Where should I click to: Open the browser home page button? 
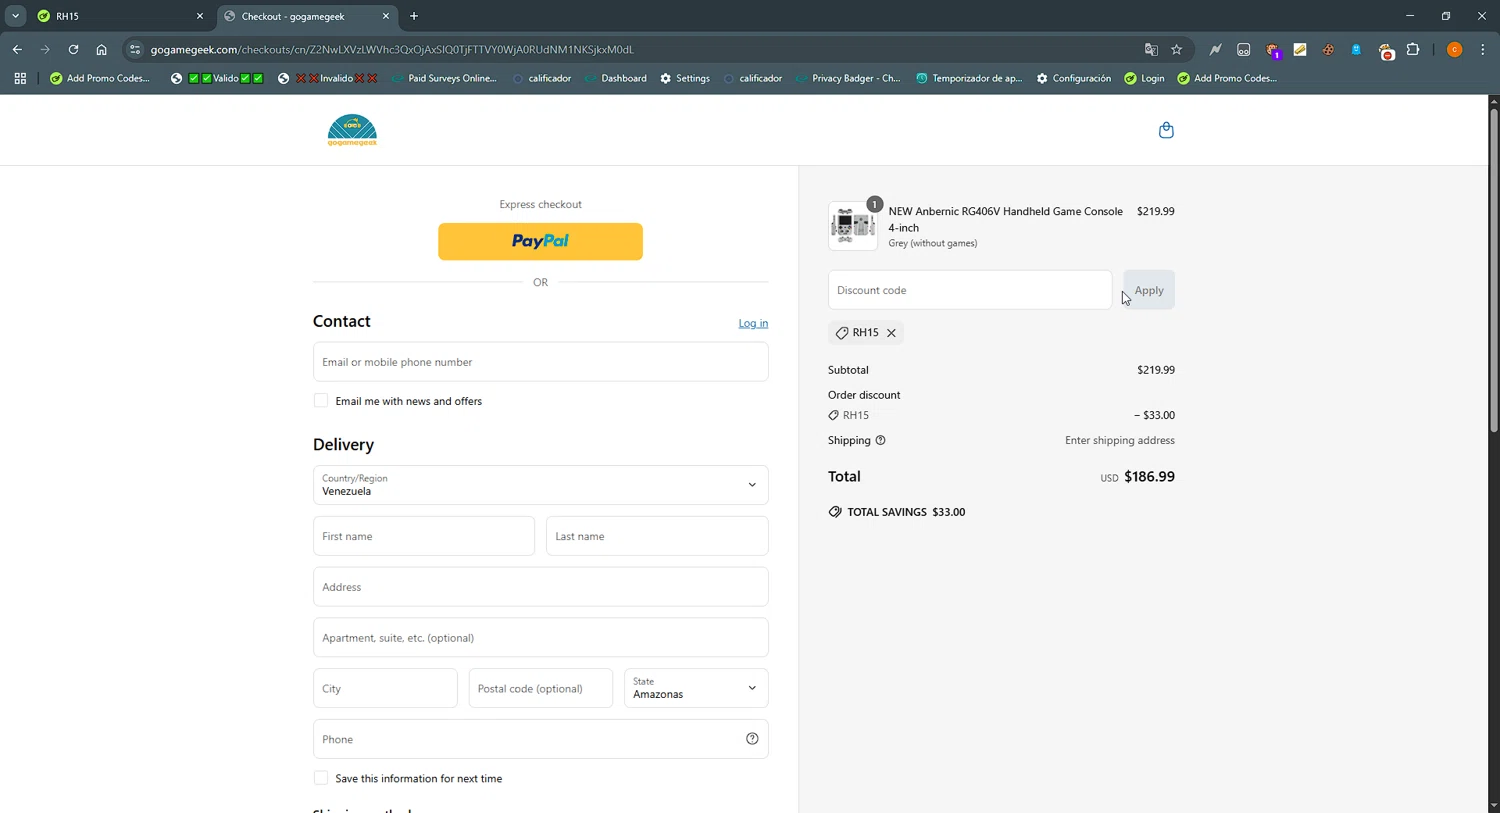[101, 49]
